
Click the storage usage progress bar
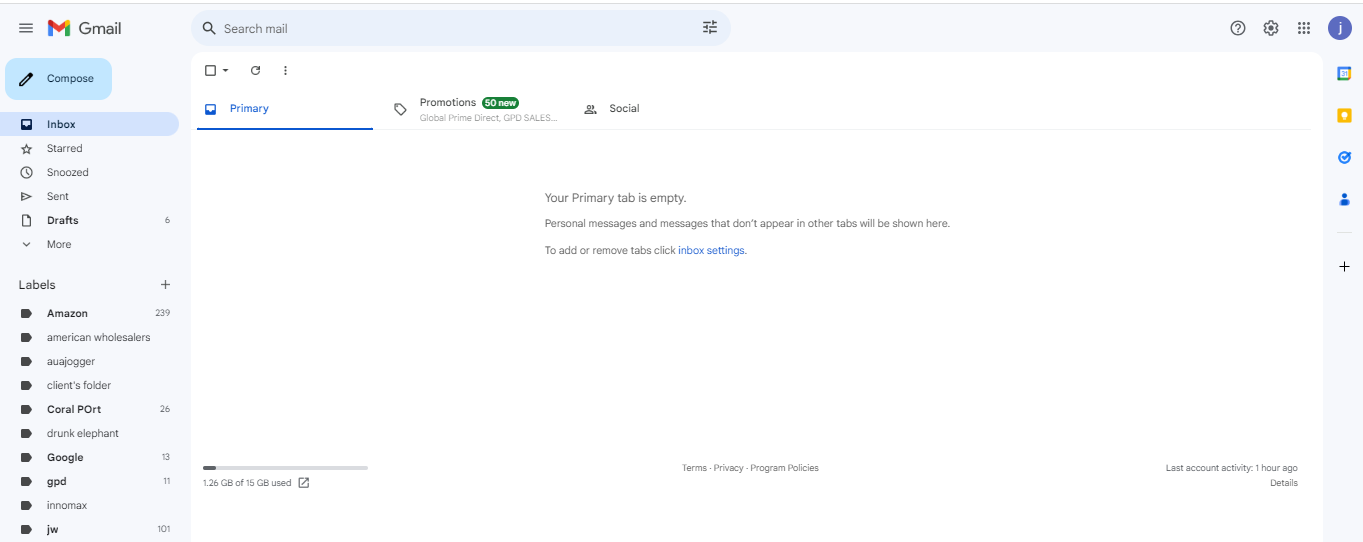pos(285,467)
